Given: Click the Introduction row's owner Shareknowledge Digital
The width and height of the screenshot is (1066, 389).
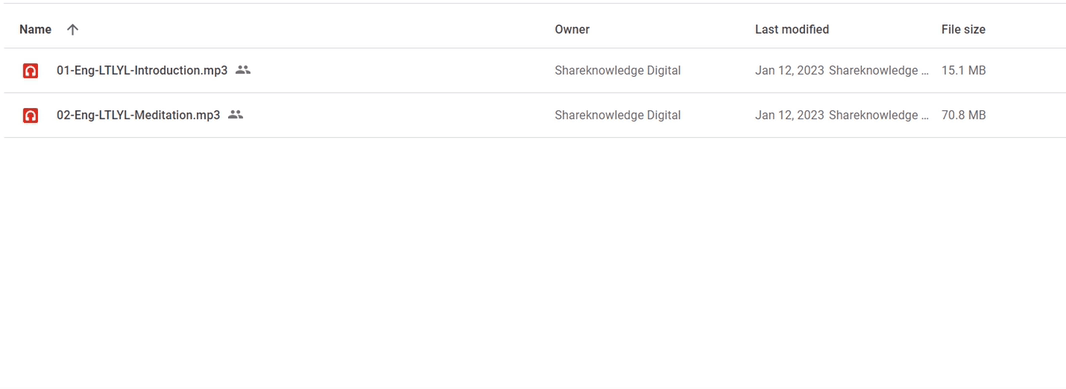Looking at the screenshot, I should 617,70.
